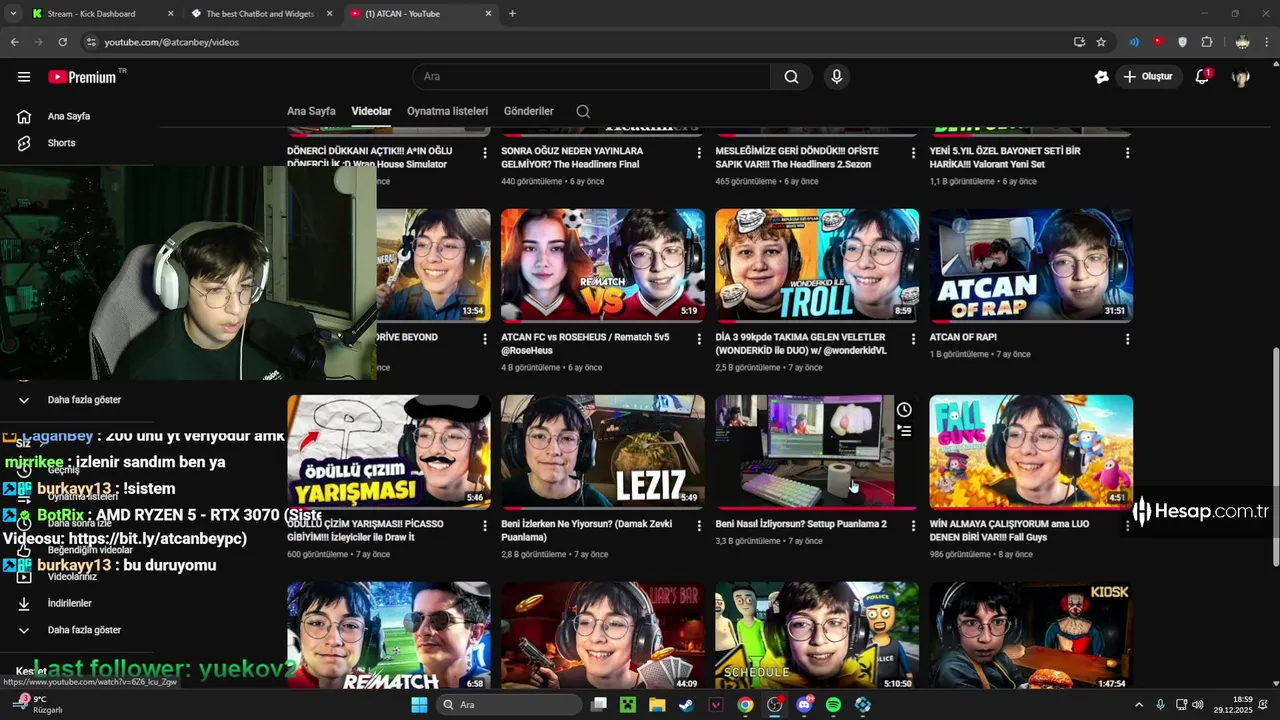Screen dimensions: 1280x720
Task: Open Minecraft launcher in taskbar
Action: tap(627, 705)
